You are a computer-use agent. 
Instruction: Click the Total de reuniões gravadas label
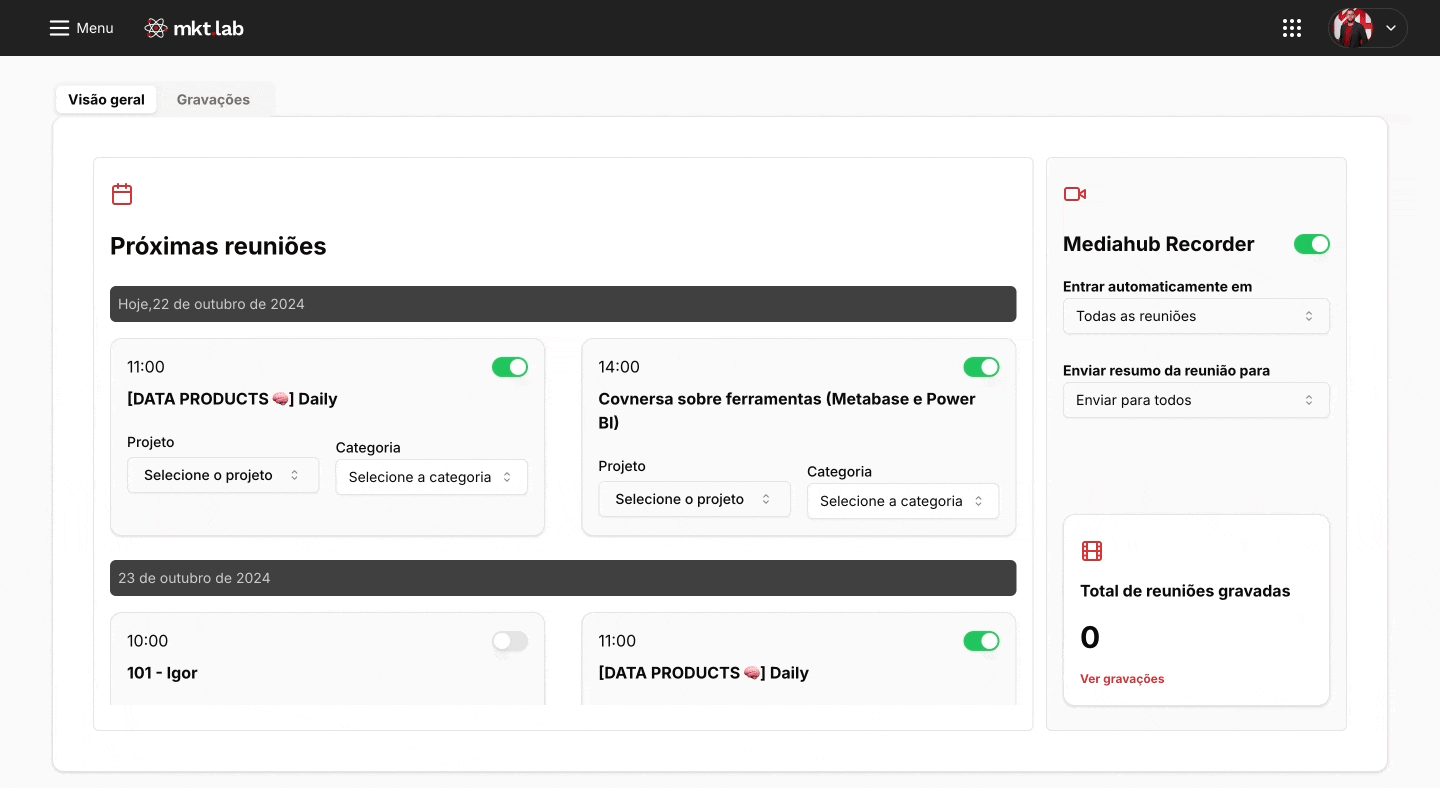tap(1185, 591)
